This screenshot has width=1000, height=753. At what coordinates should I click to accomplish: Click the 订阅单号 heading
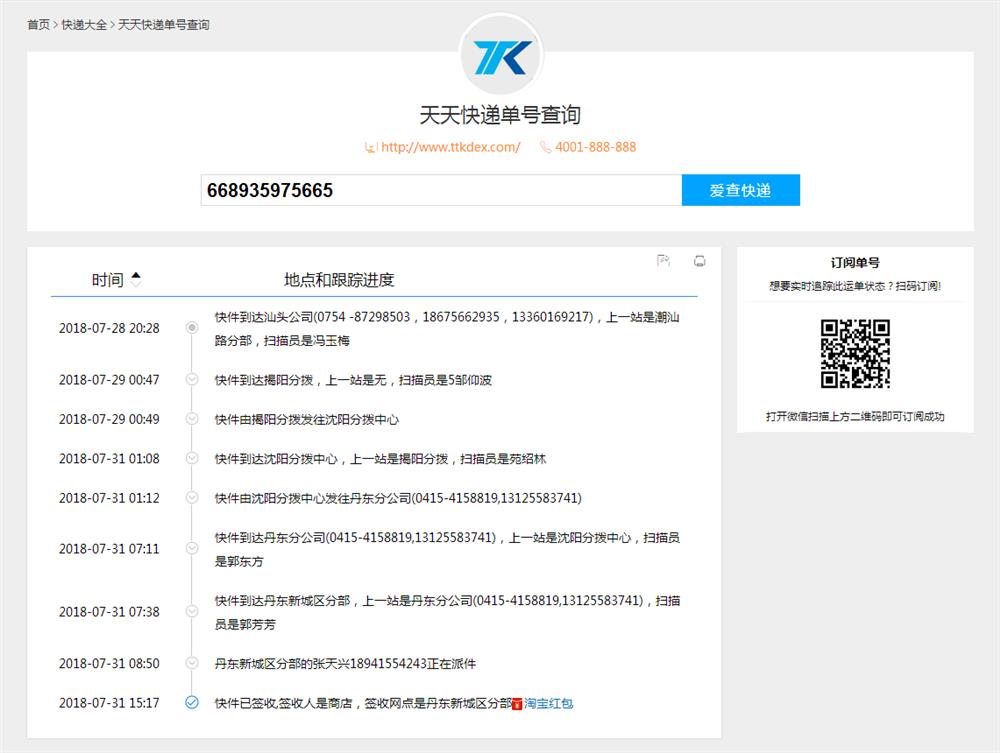point(855,263)
